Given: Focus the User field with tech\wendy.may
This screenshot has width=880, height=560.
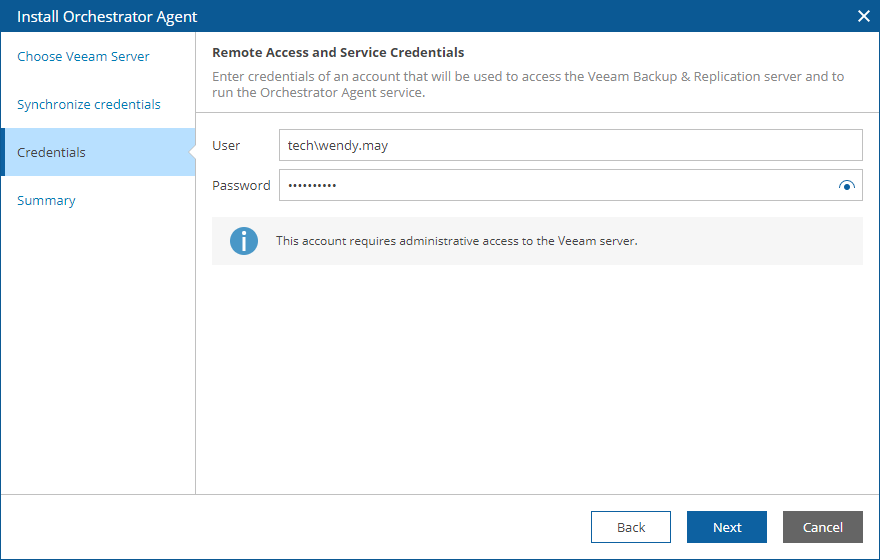Looking at the screenshot, I should (x=570, y=145).
